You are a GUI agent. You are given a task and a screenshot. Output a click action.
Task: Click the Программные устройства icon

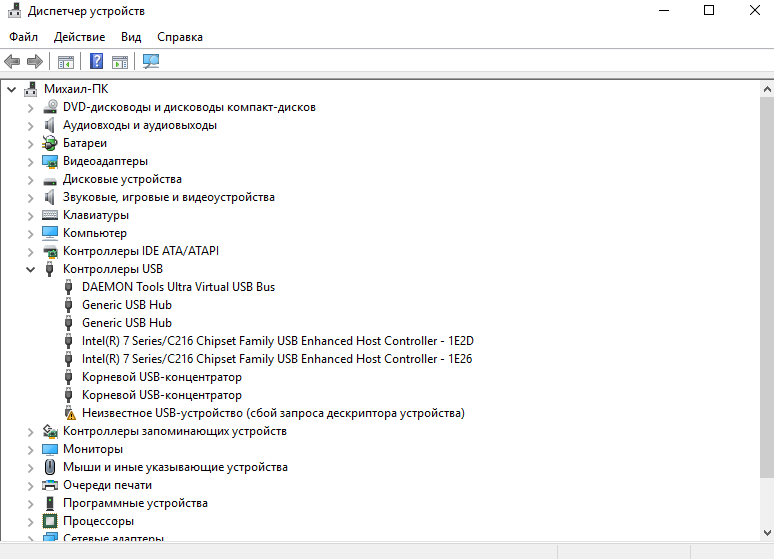50,503
